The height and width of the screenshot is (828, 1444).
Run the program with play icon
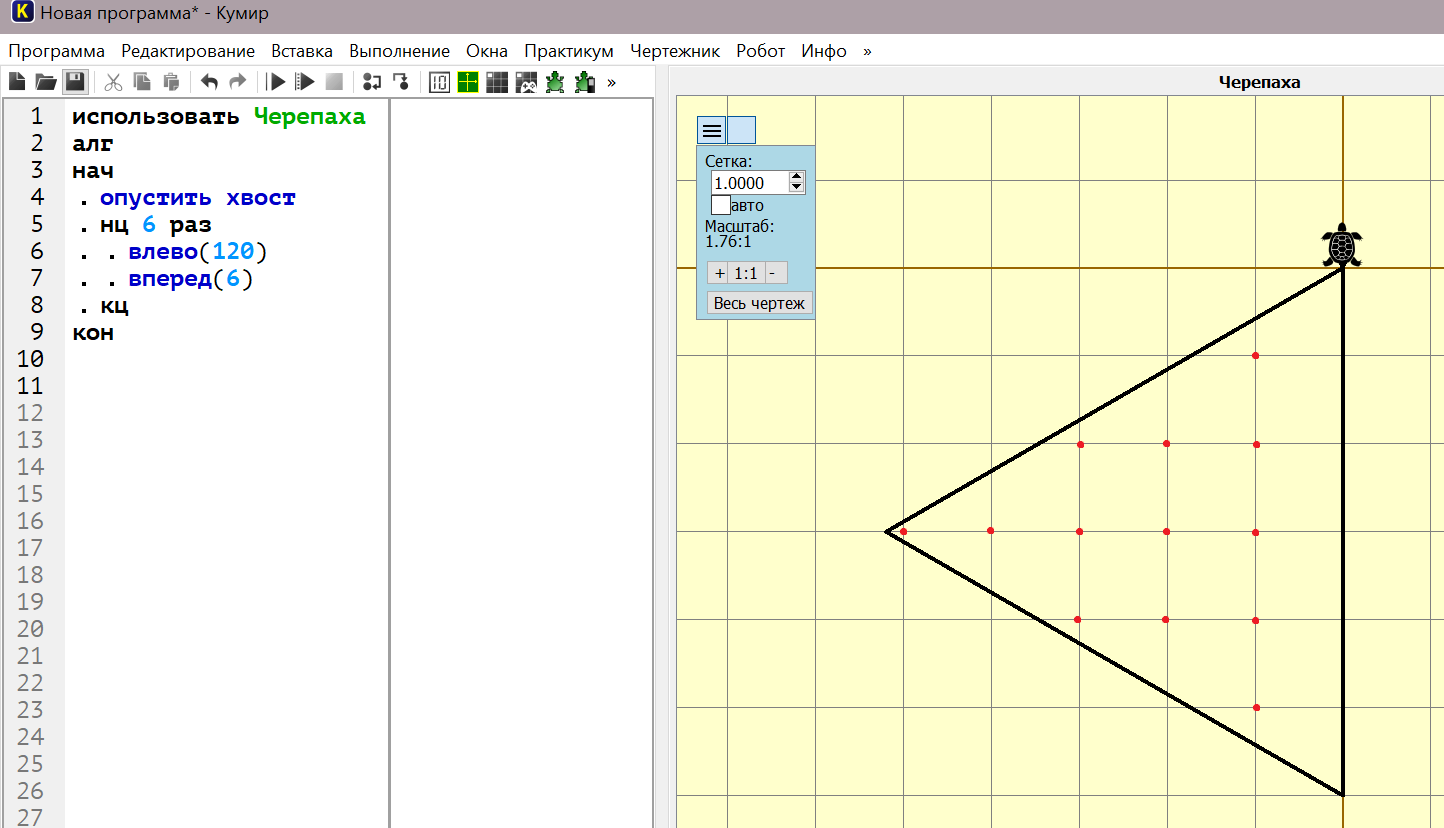277,82
